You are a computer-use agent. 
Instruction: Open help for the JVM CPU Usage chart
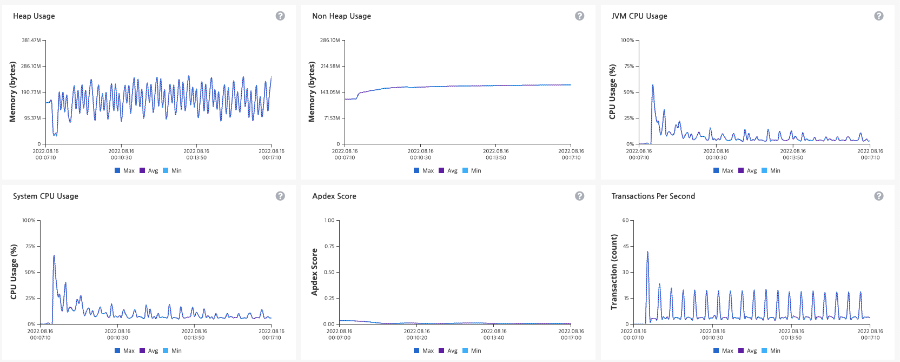(879, 15)
